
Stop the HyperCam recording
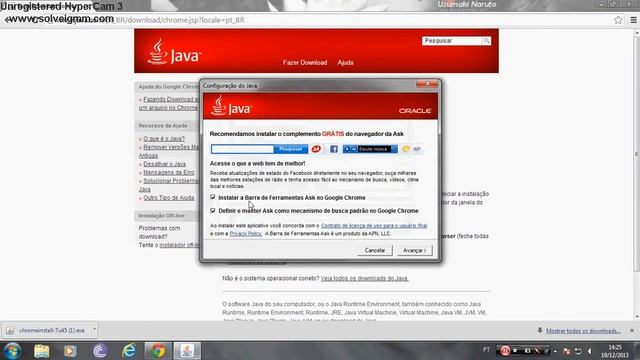(x=516, y=351)
